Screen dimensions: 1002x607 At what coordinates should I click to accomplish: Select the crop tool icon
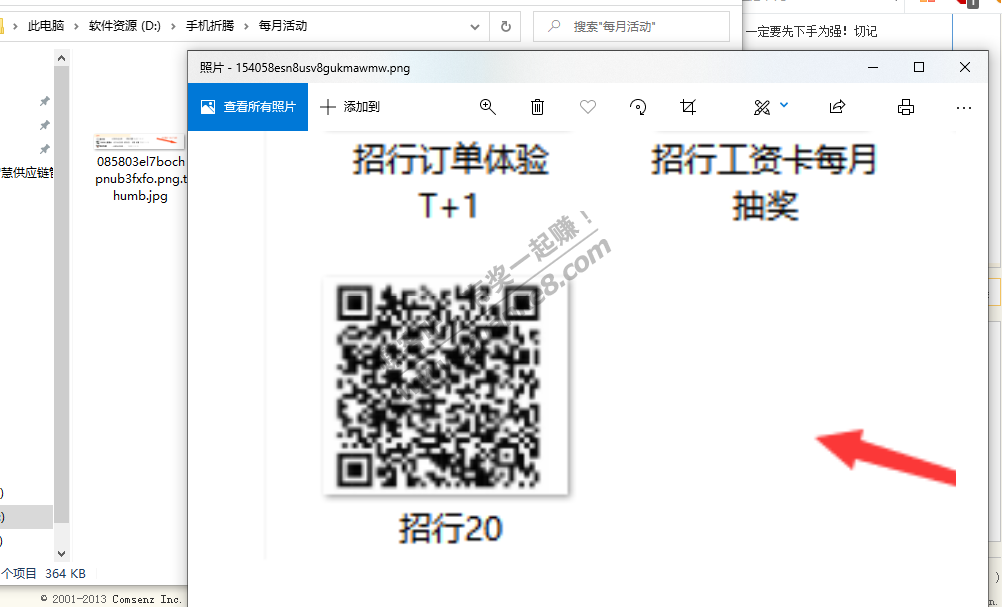688,107
